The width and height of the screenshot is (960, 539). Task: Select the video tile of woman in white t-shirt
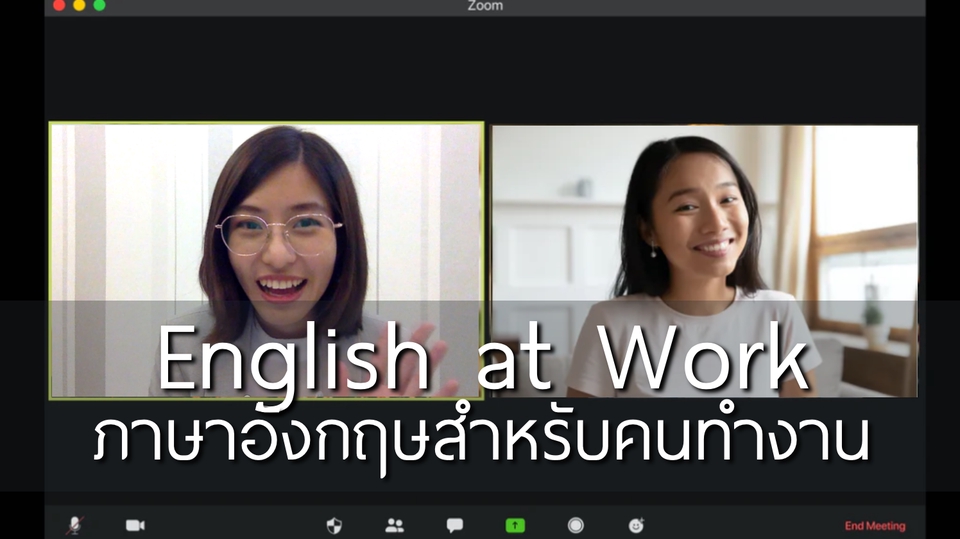point(704,262)
